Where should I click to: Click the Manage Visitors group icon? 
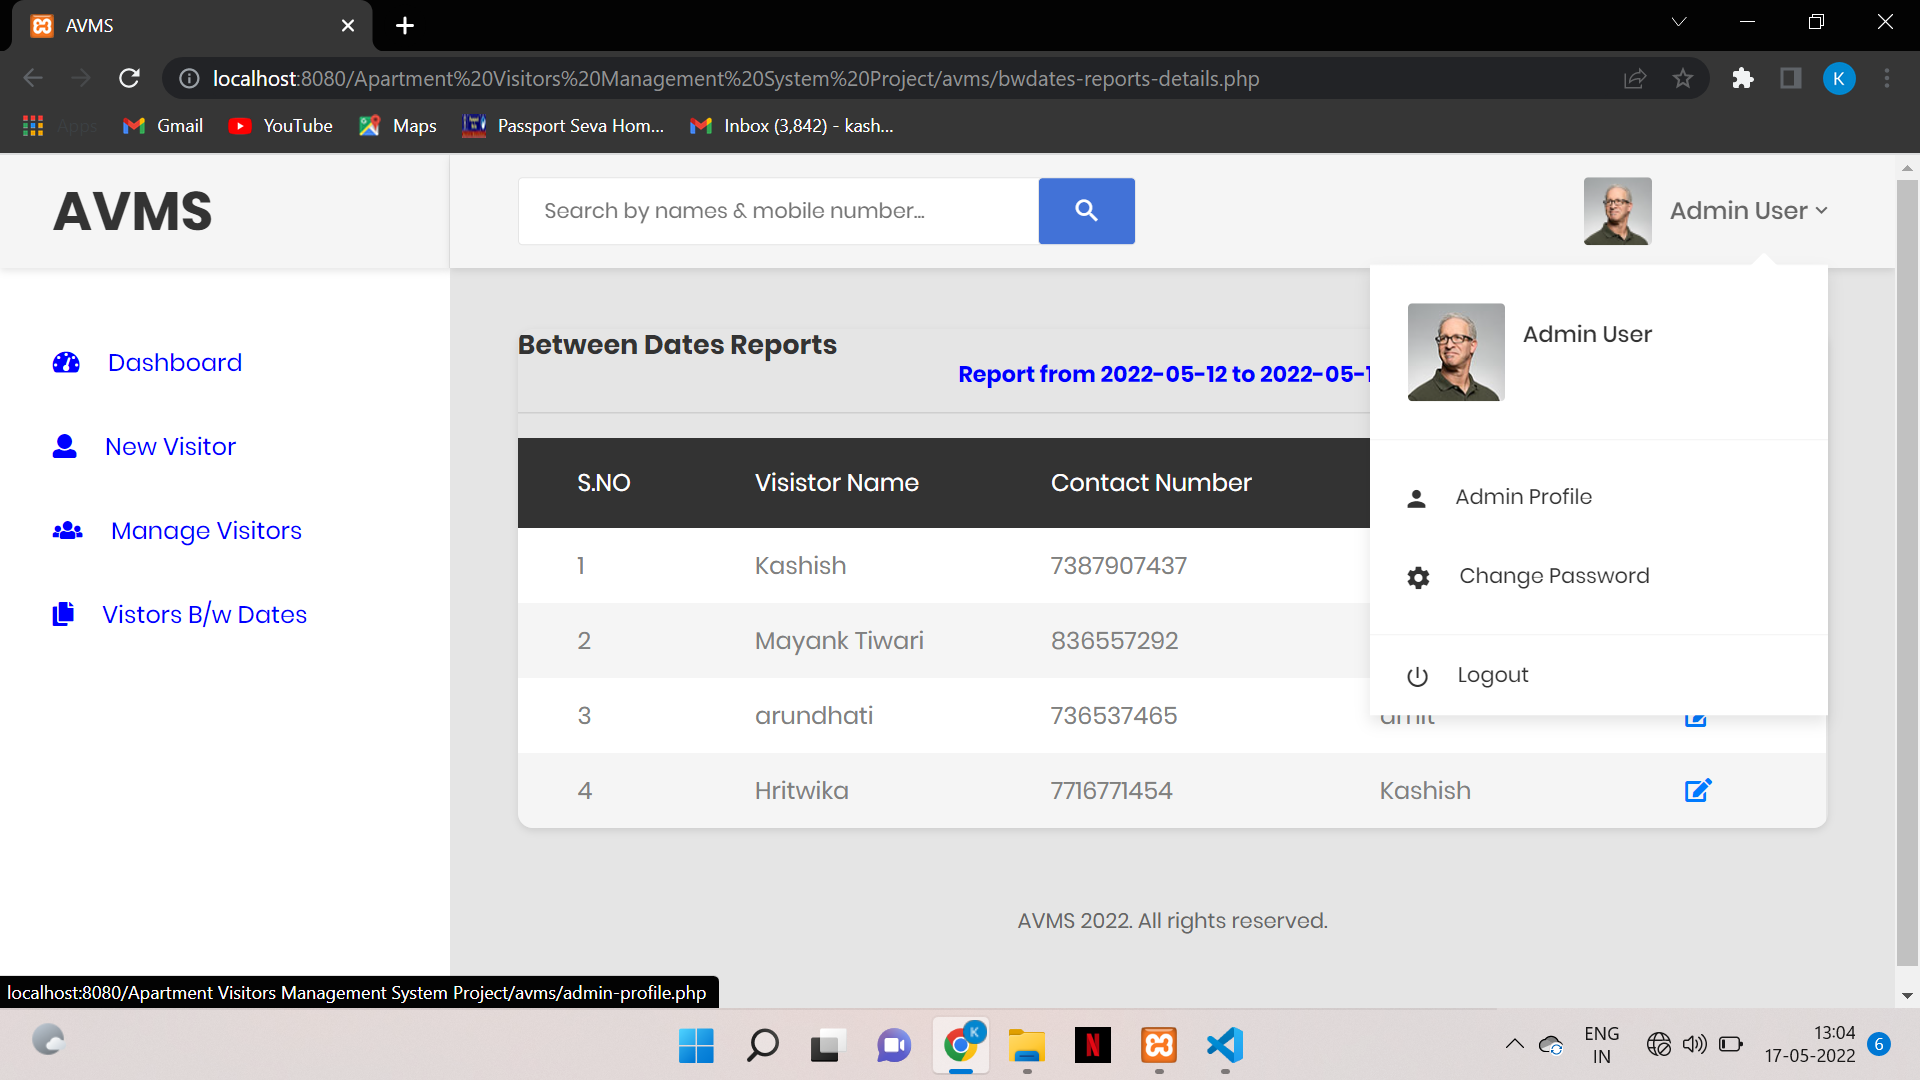[x=67, y=530]
